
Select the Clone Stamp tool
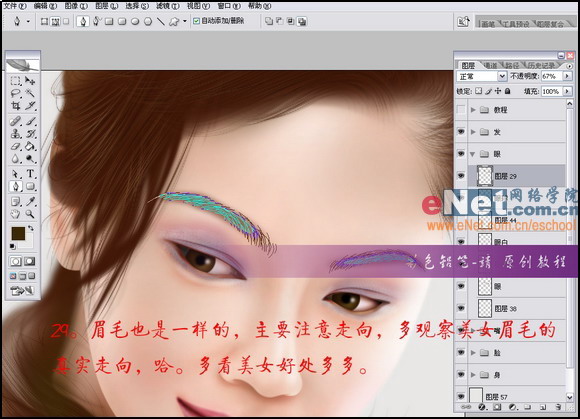(16, 134)
